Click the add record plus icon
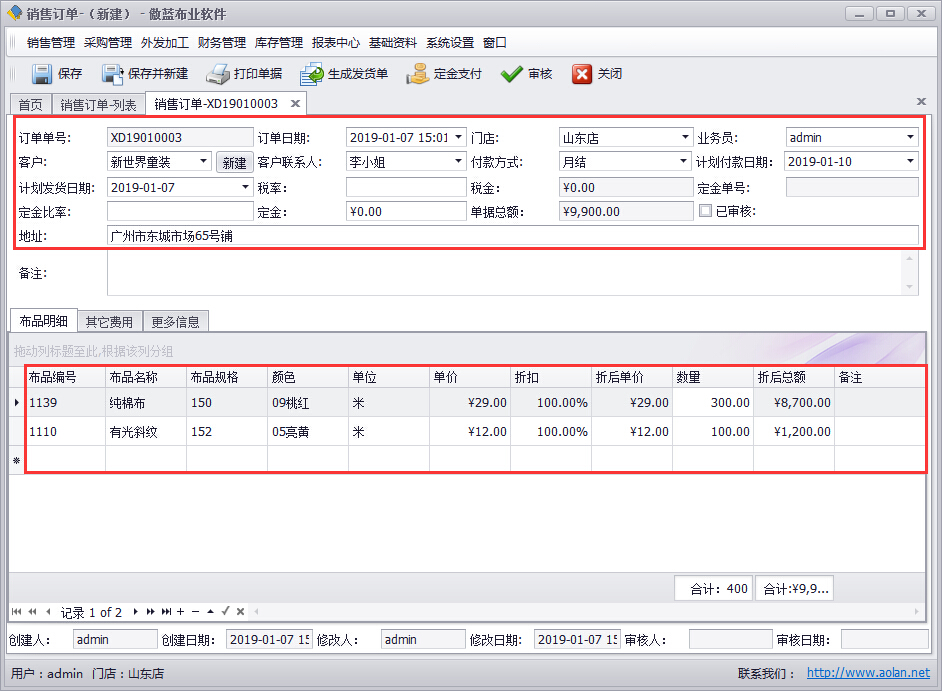Screen dimensions: 942x691 pos(180,611)
